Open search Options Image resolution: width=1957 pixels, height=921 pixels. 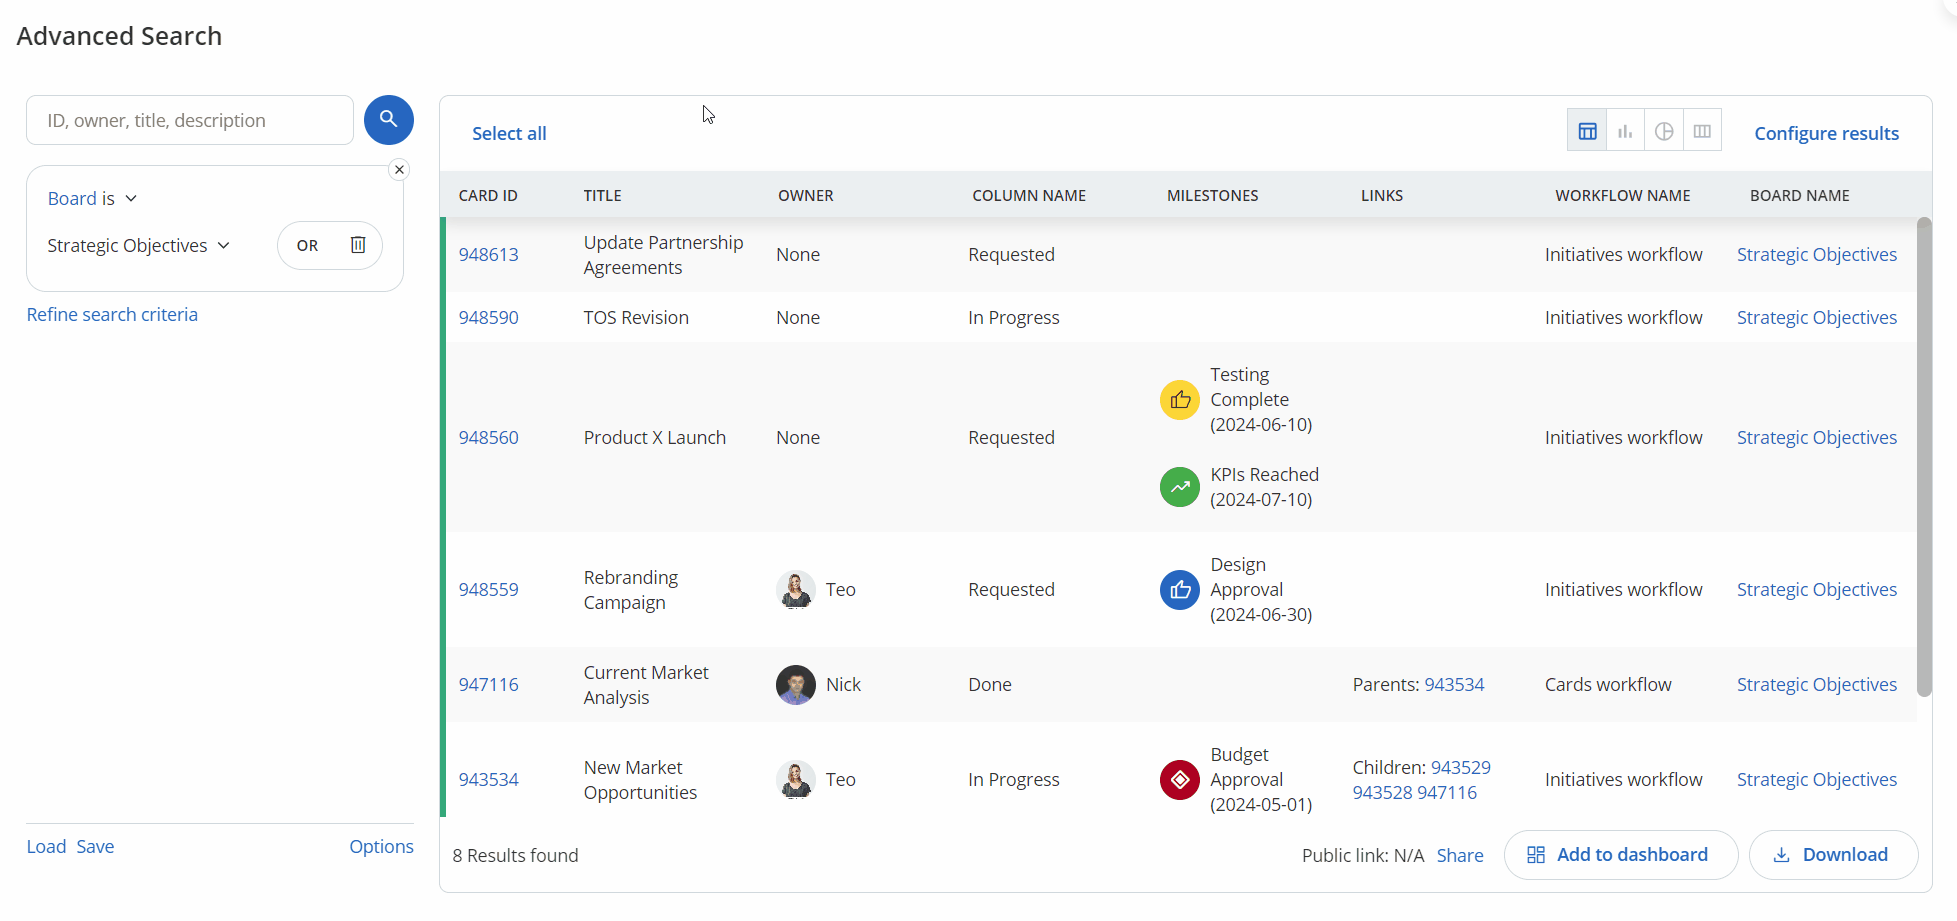(x=381, y=846)
